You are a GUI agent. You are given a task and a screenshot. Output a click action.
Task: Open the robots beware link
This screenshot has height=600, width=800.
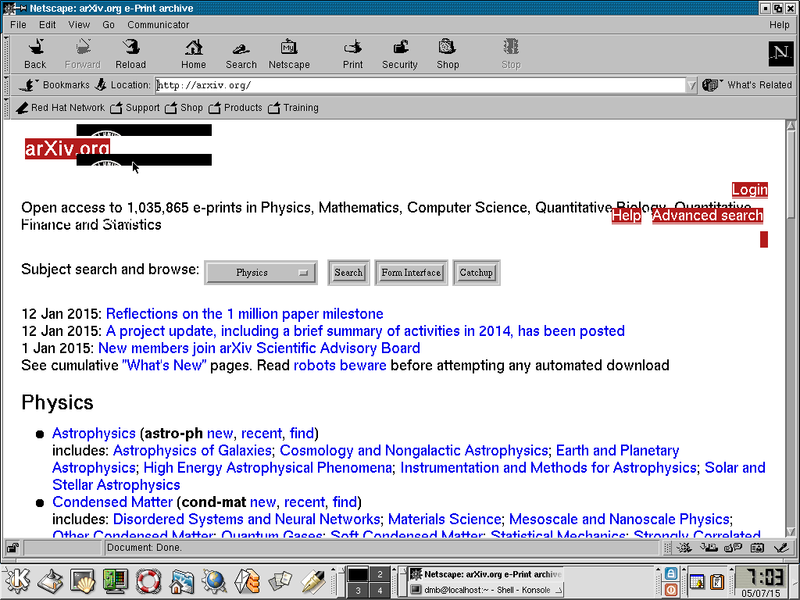pyautogui.click(x=340, y=365)
